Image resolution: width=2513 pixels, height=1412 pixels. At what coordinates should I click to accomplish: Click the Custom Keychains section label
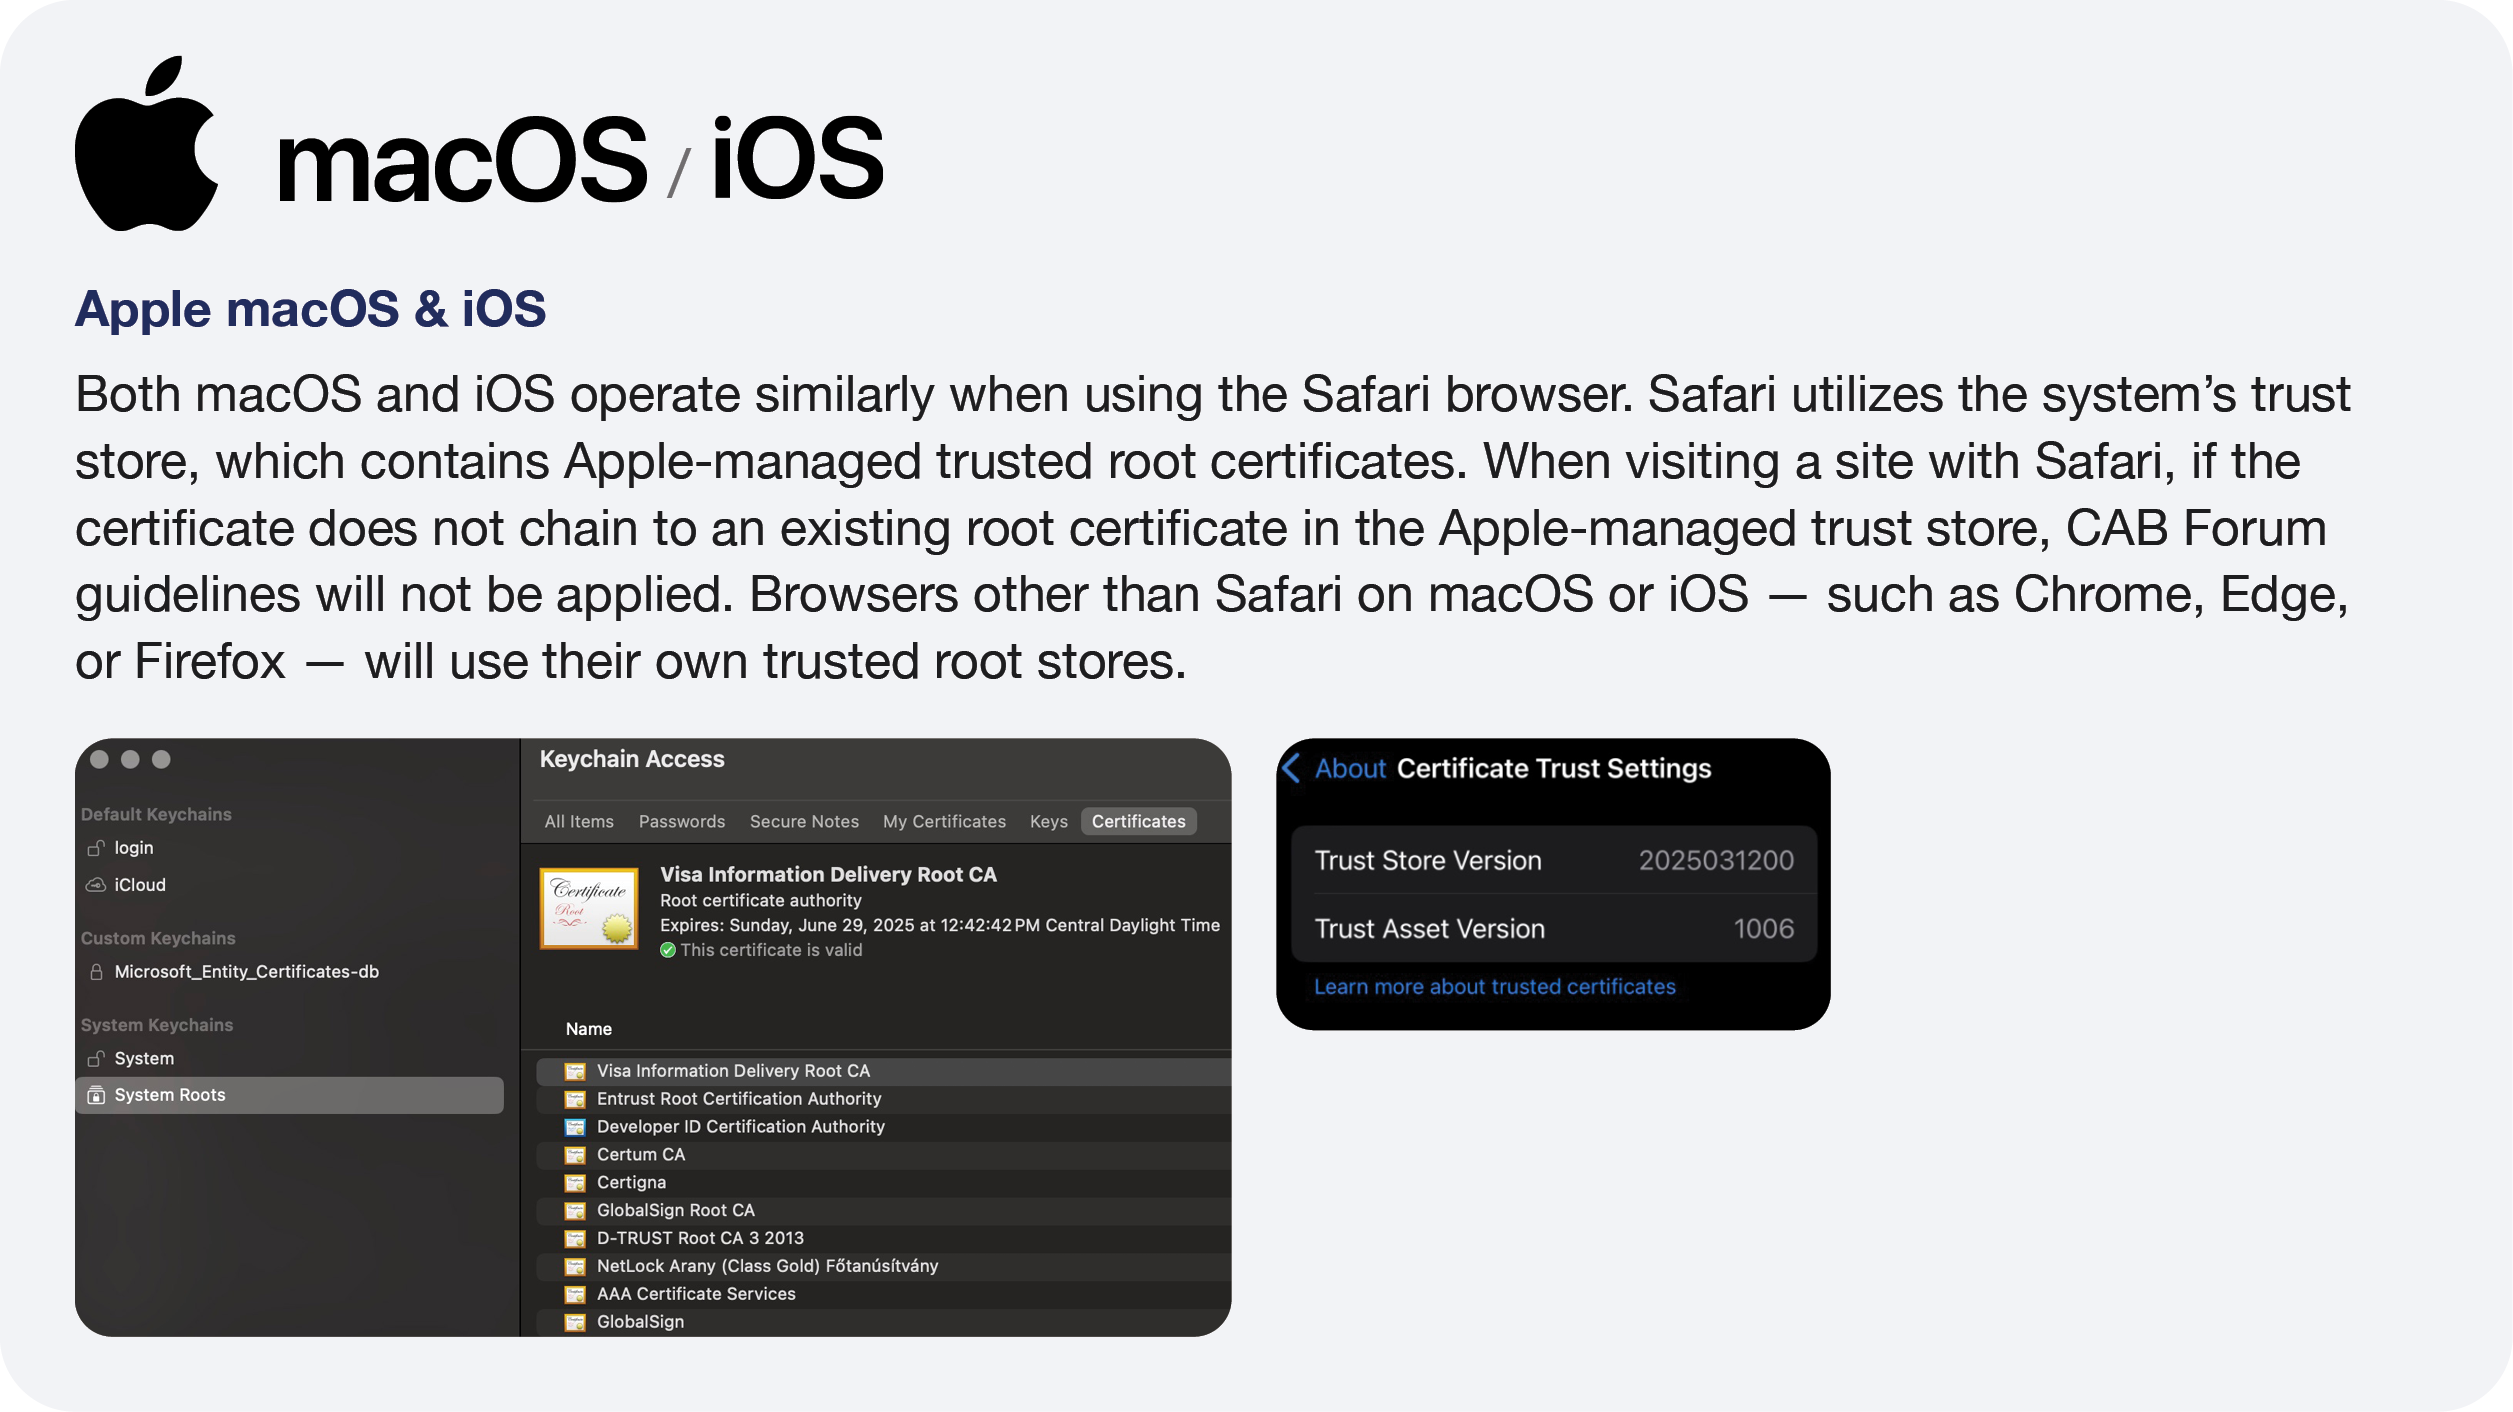coord(158,939)
